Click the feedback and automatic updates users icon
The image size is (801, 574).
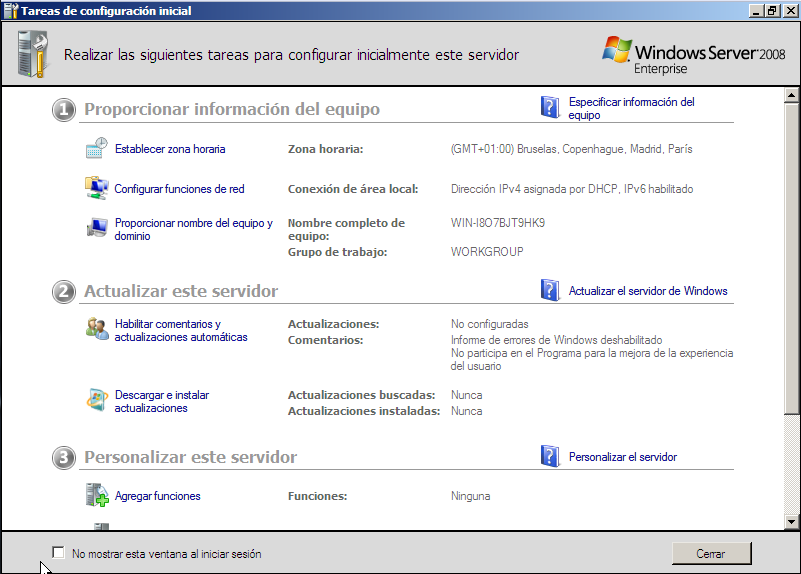97,329
